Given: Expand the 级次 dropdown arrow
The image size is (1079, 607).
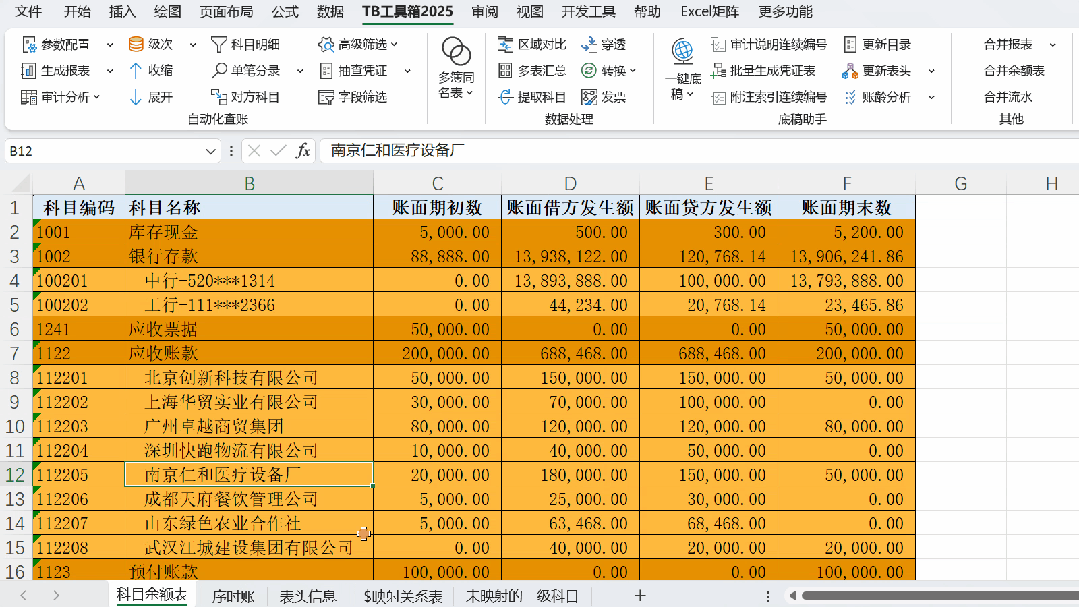Looking at the screenshot, I should click(x=193, y=45).
